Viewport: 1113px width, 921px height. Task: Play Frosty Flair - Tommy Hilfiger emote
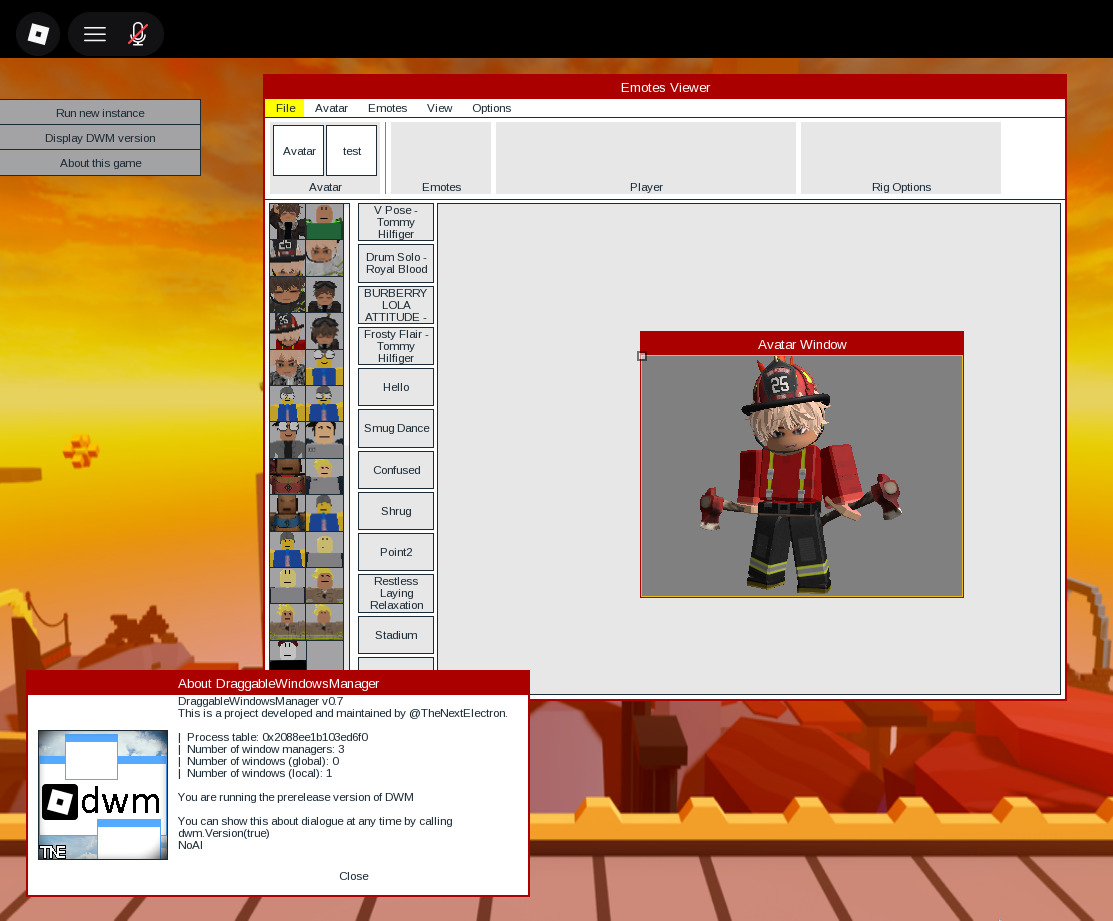tap(396, 346)
